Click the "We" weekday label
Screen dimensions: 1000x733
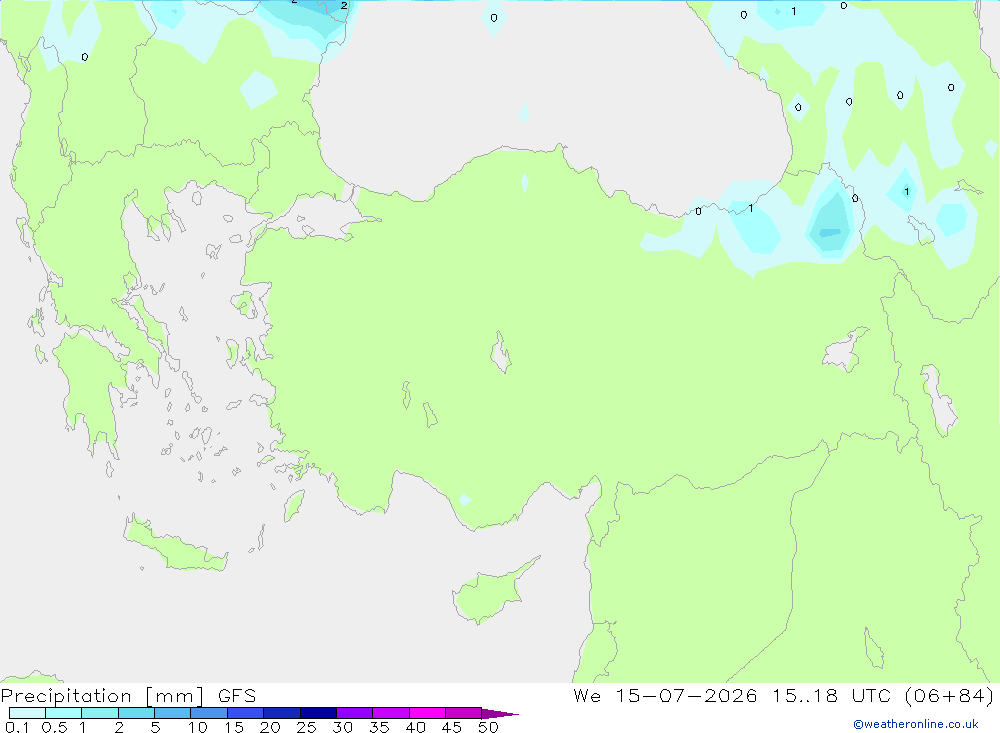click(587, 695)
